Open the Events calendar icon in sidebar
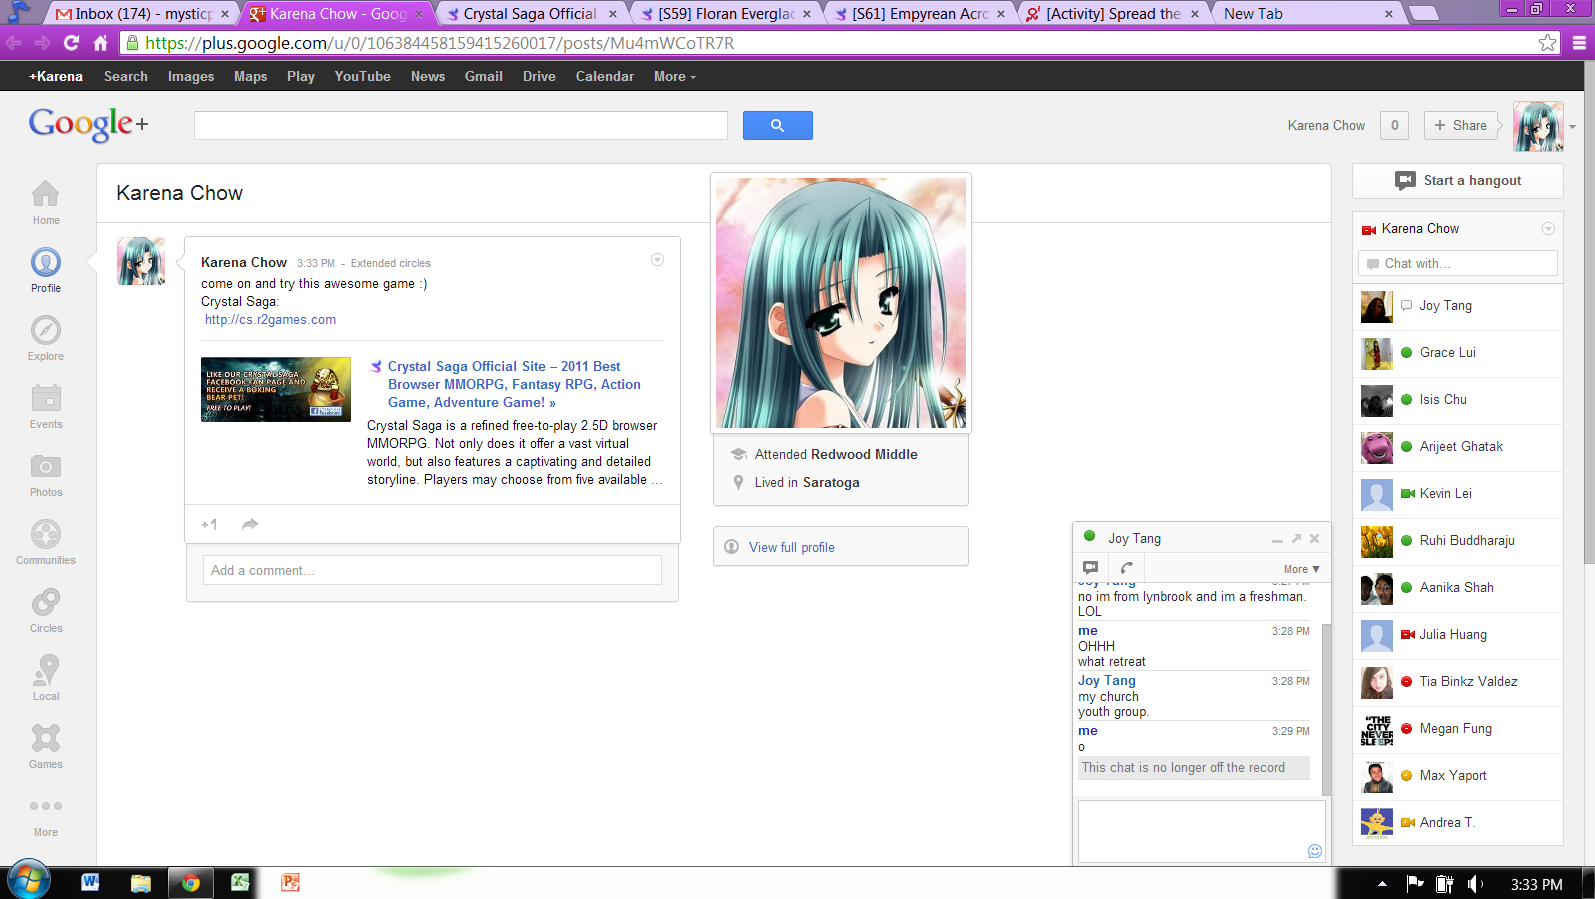 [46, 399]
